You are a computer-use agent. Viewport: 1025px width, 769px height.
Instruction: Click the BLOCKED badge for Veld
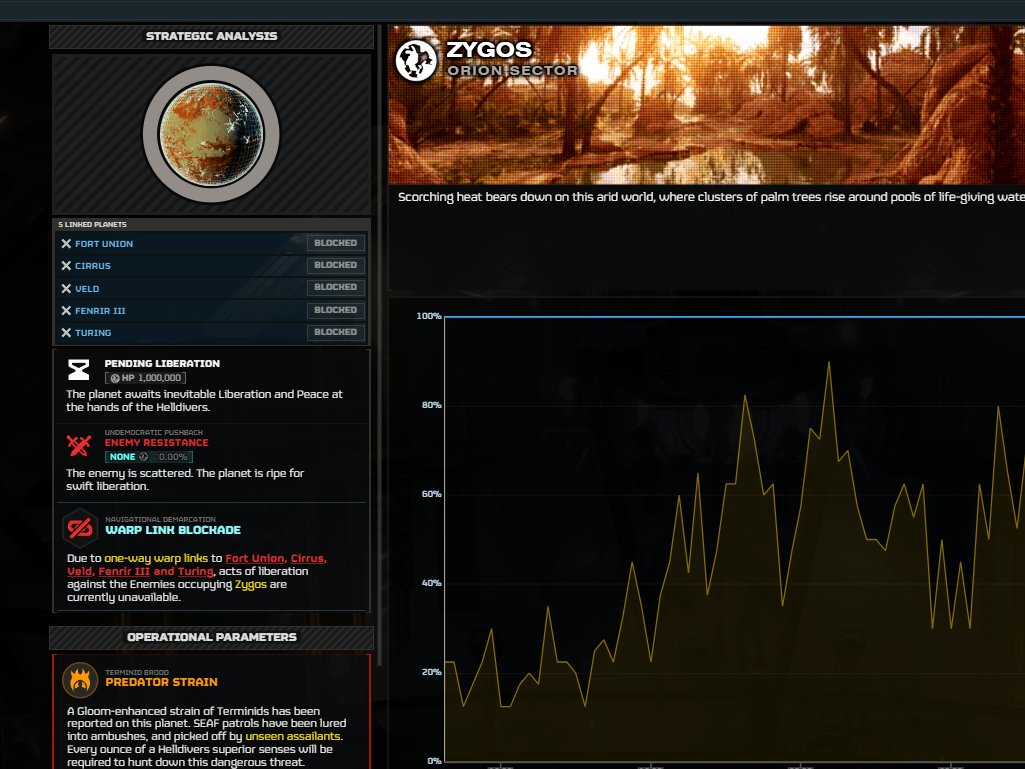tap(336, 288)
